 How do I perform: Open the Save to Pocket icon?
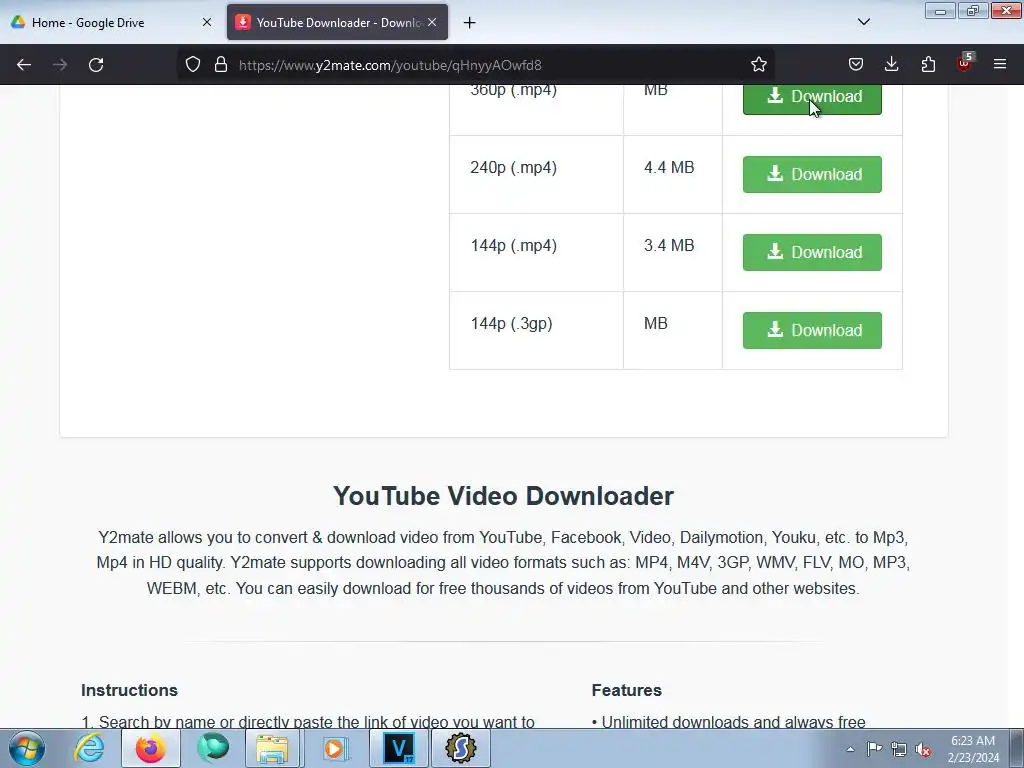856,65
